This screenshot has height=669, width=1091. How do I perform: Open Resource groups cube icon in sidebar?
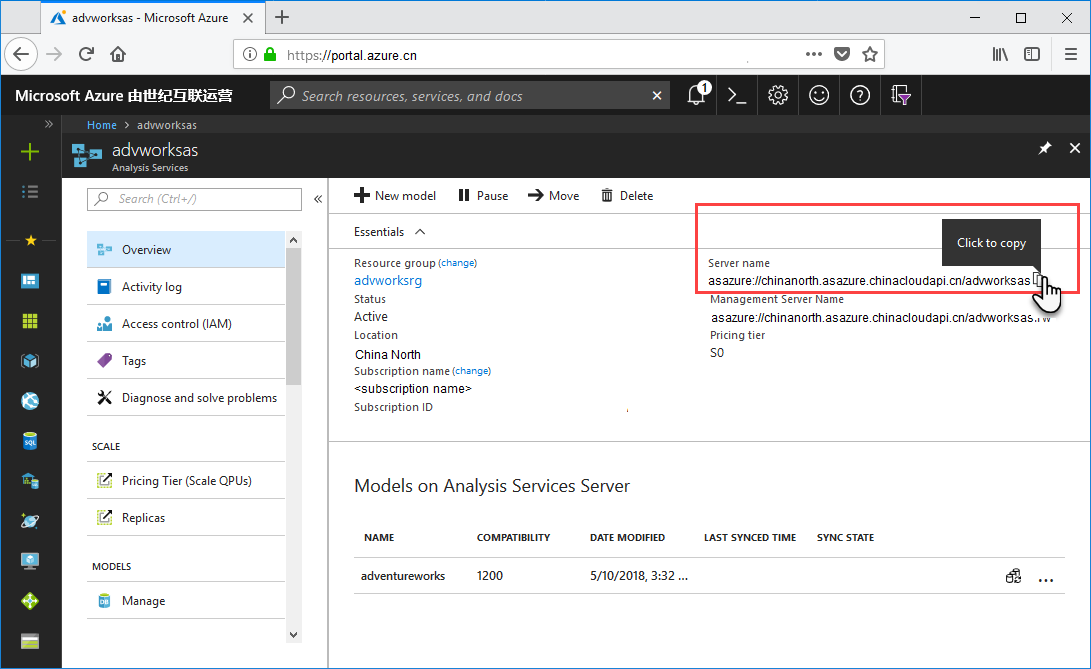pos(30,361)
